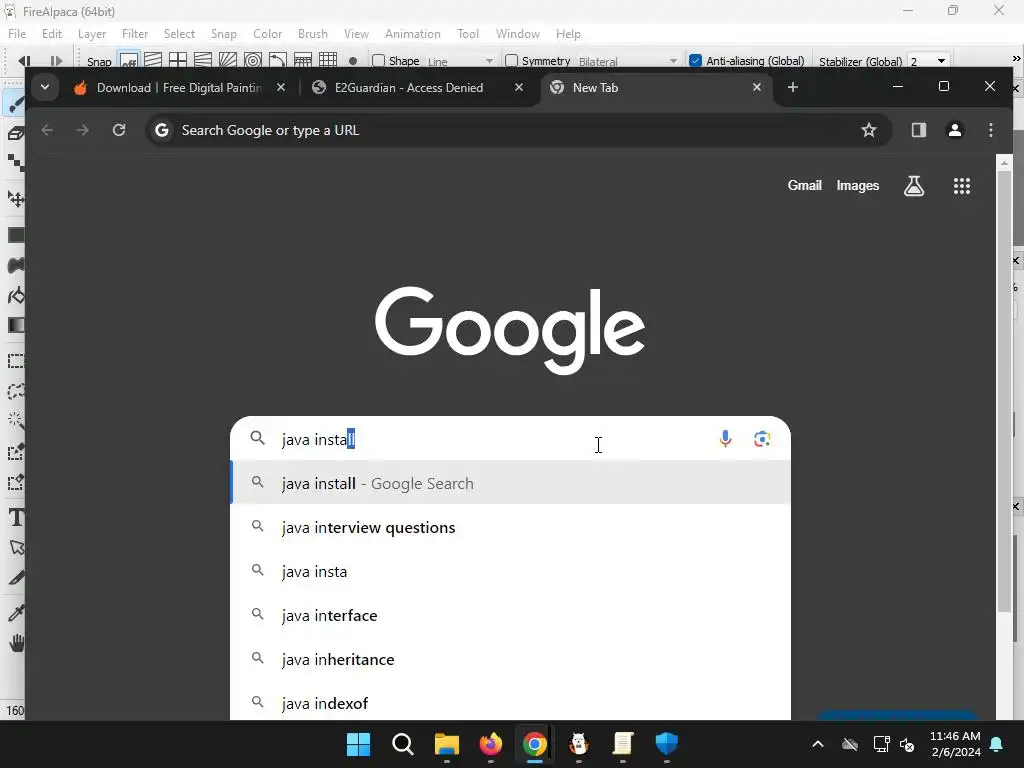Enable curve snap in FireAlpaca toolbar
The image size is (1024, 768).
[x=278, y=60]
